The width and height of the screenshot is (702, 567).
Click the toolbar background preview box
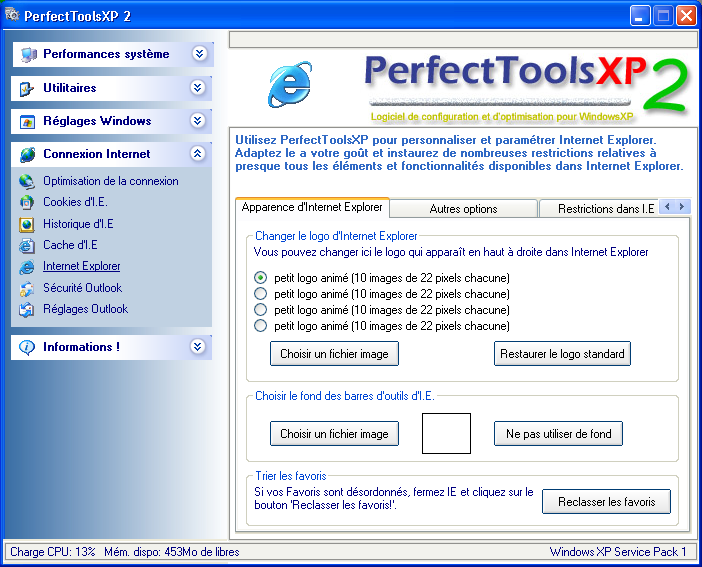click(x=446, y=434)
